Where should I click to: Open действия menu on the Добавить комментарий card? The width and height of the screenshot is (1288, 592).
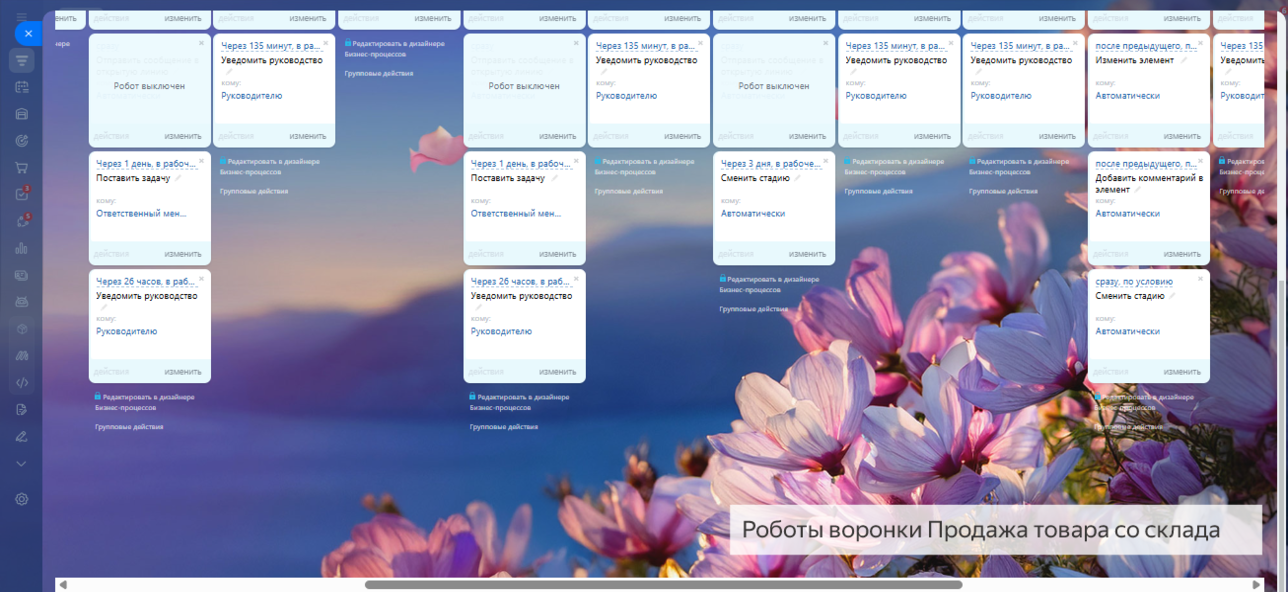click(x=1112, y=254)
